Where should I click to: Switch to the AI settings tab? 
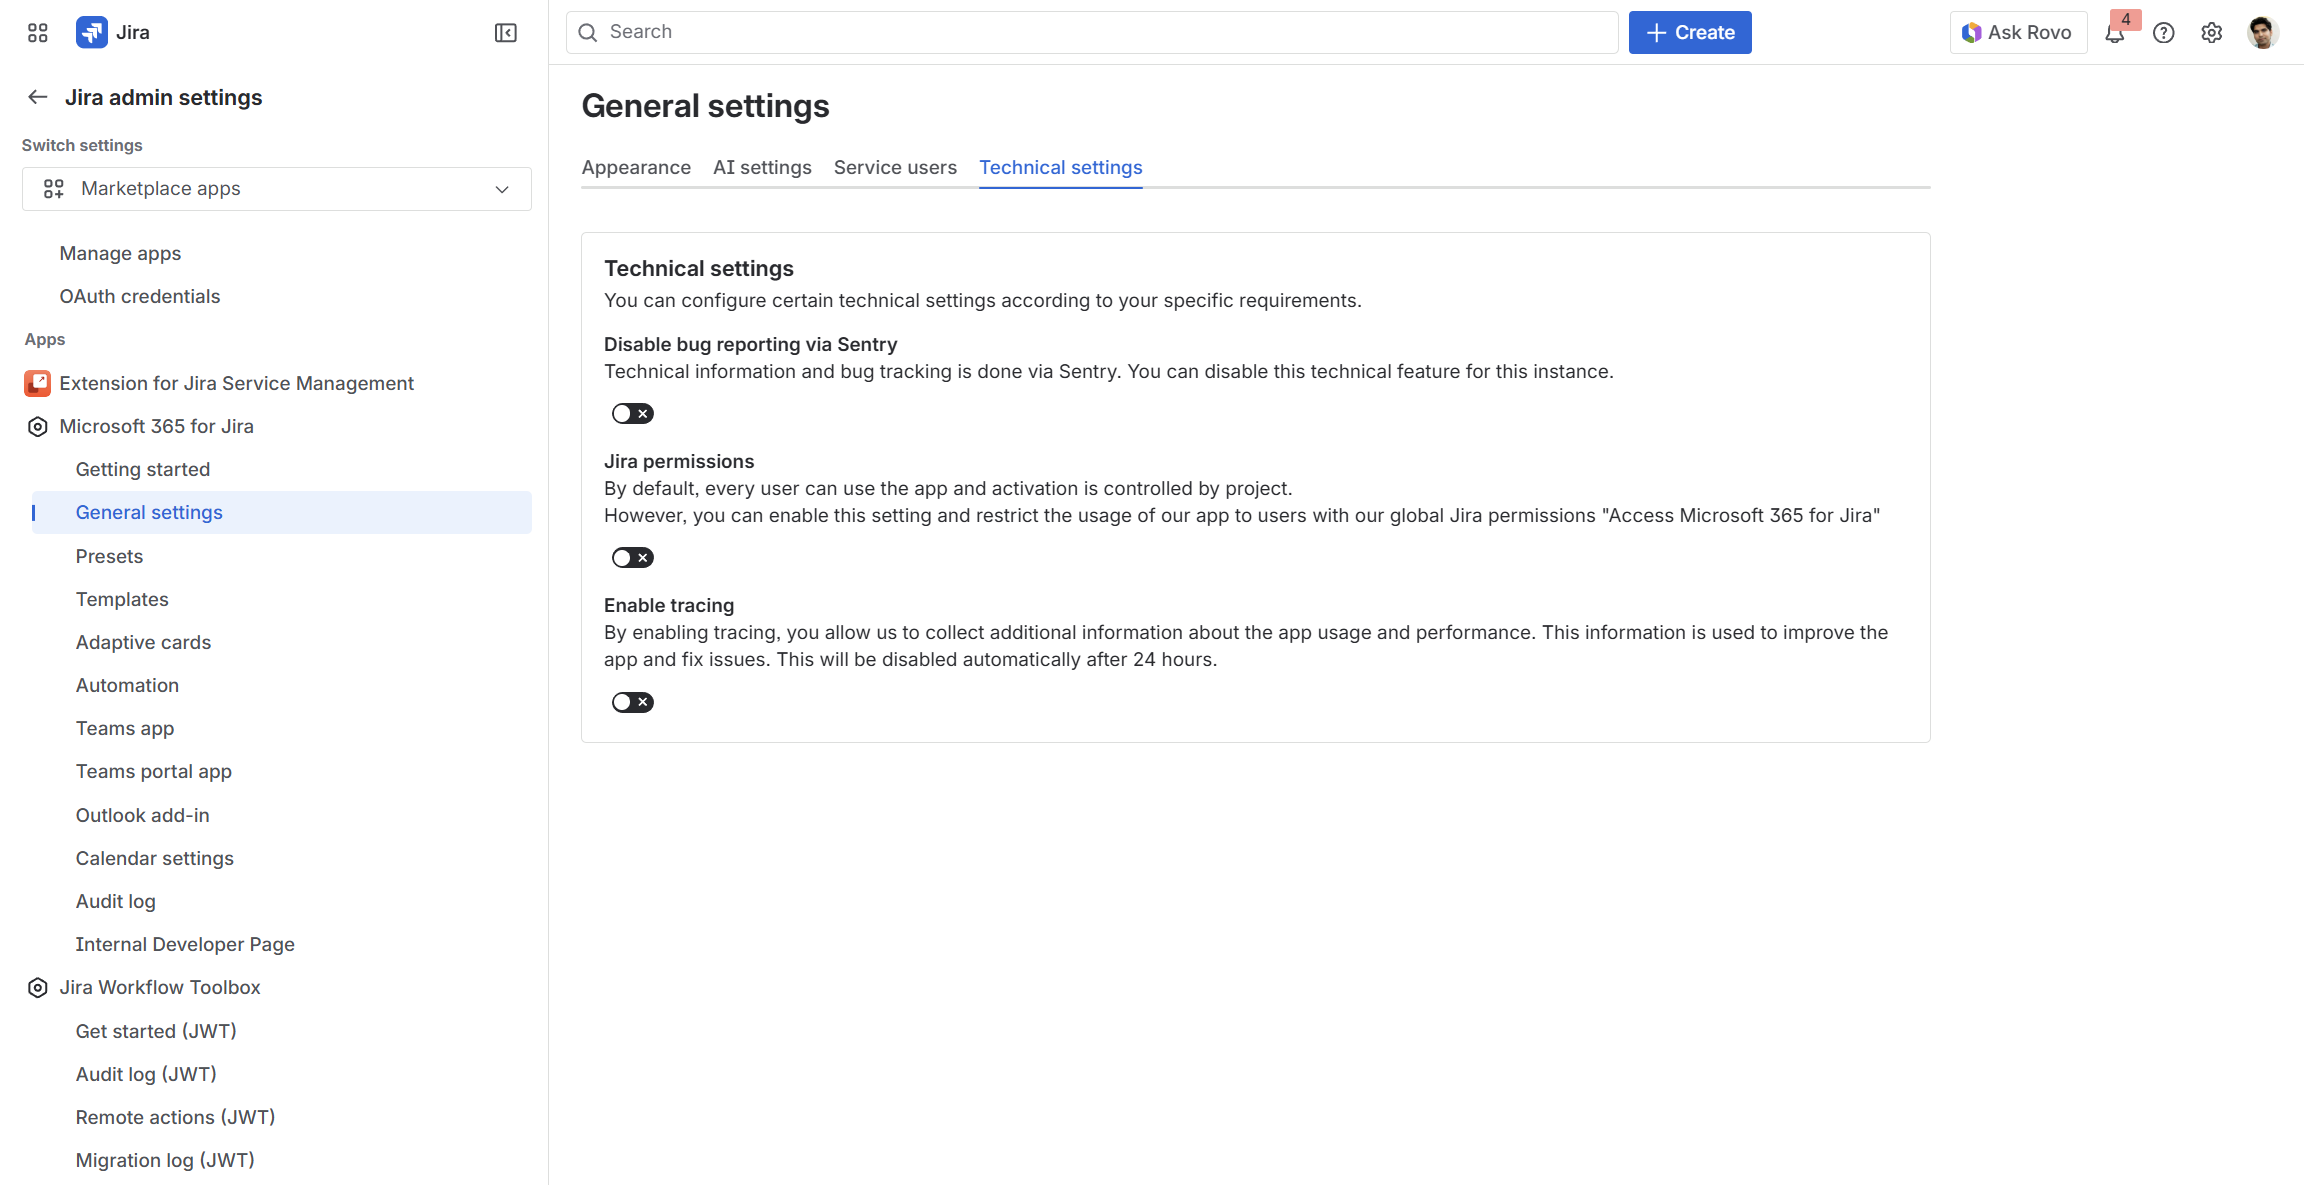tap(762, 168)
